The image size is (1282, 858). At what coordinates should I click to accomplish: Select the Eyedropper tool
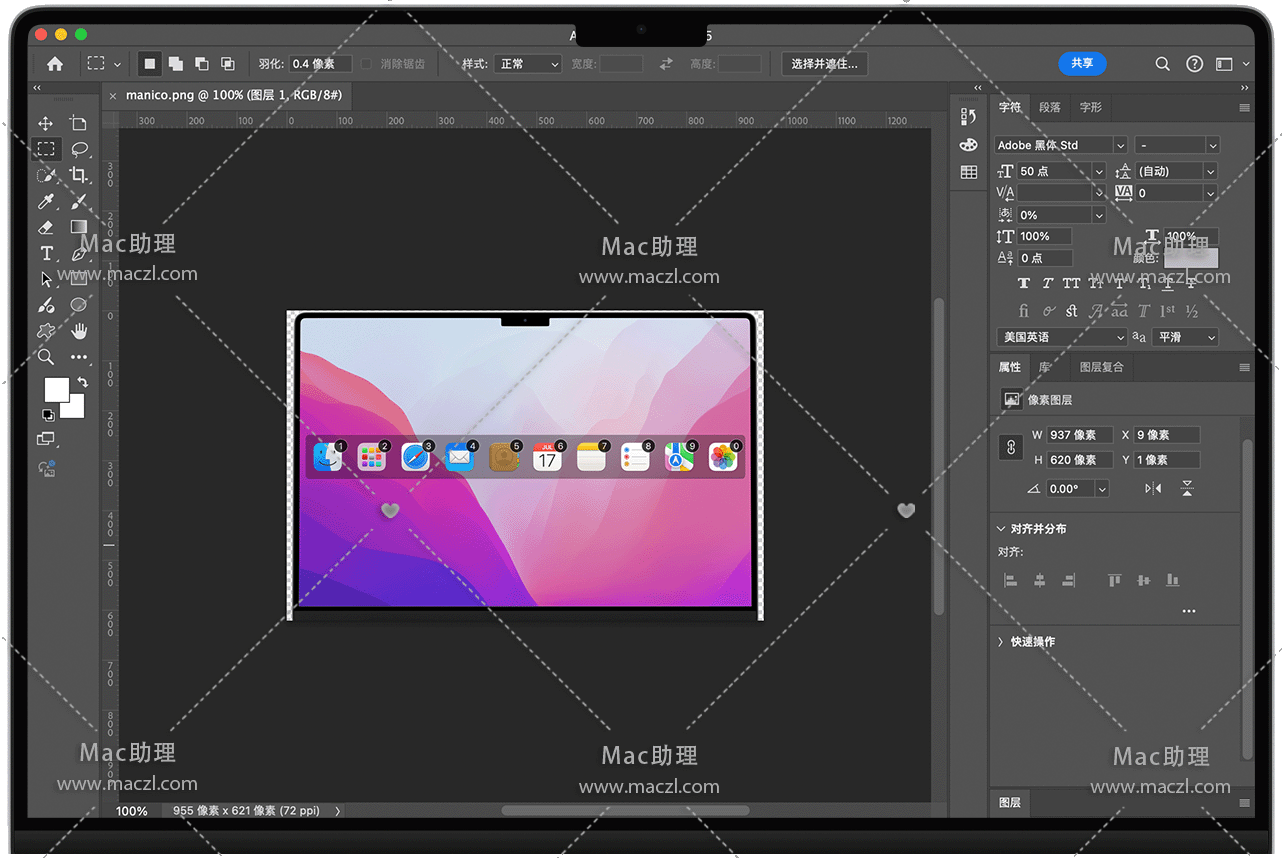coord(46,202)
